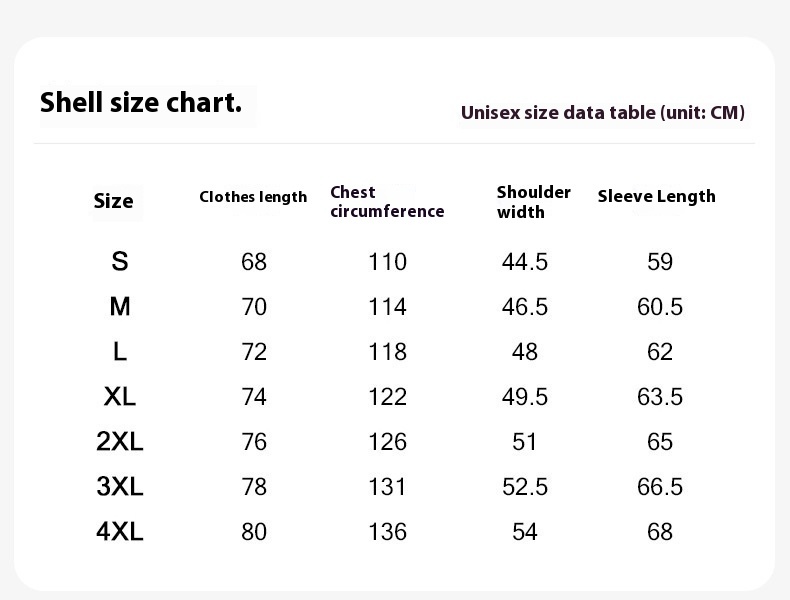The width and height of the screenshot is (790, 600).
Task: Click the S size row label
Action: pos(120,261)
